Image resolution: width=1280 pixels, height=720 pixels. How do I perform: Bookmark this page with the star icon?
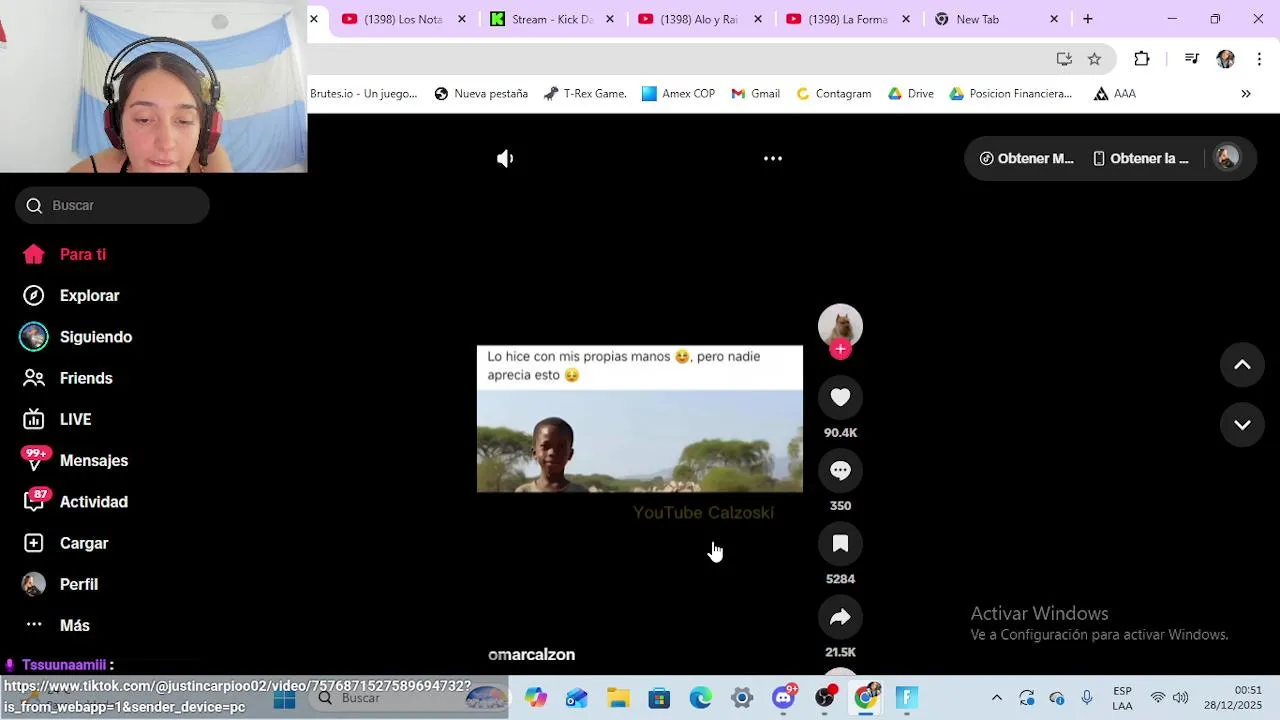coord(1094,59)
